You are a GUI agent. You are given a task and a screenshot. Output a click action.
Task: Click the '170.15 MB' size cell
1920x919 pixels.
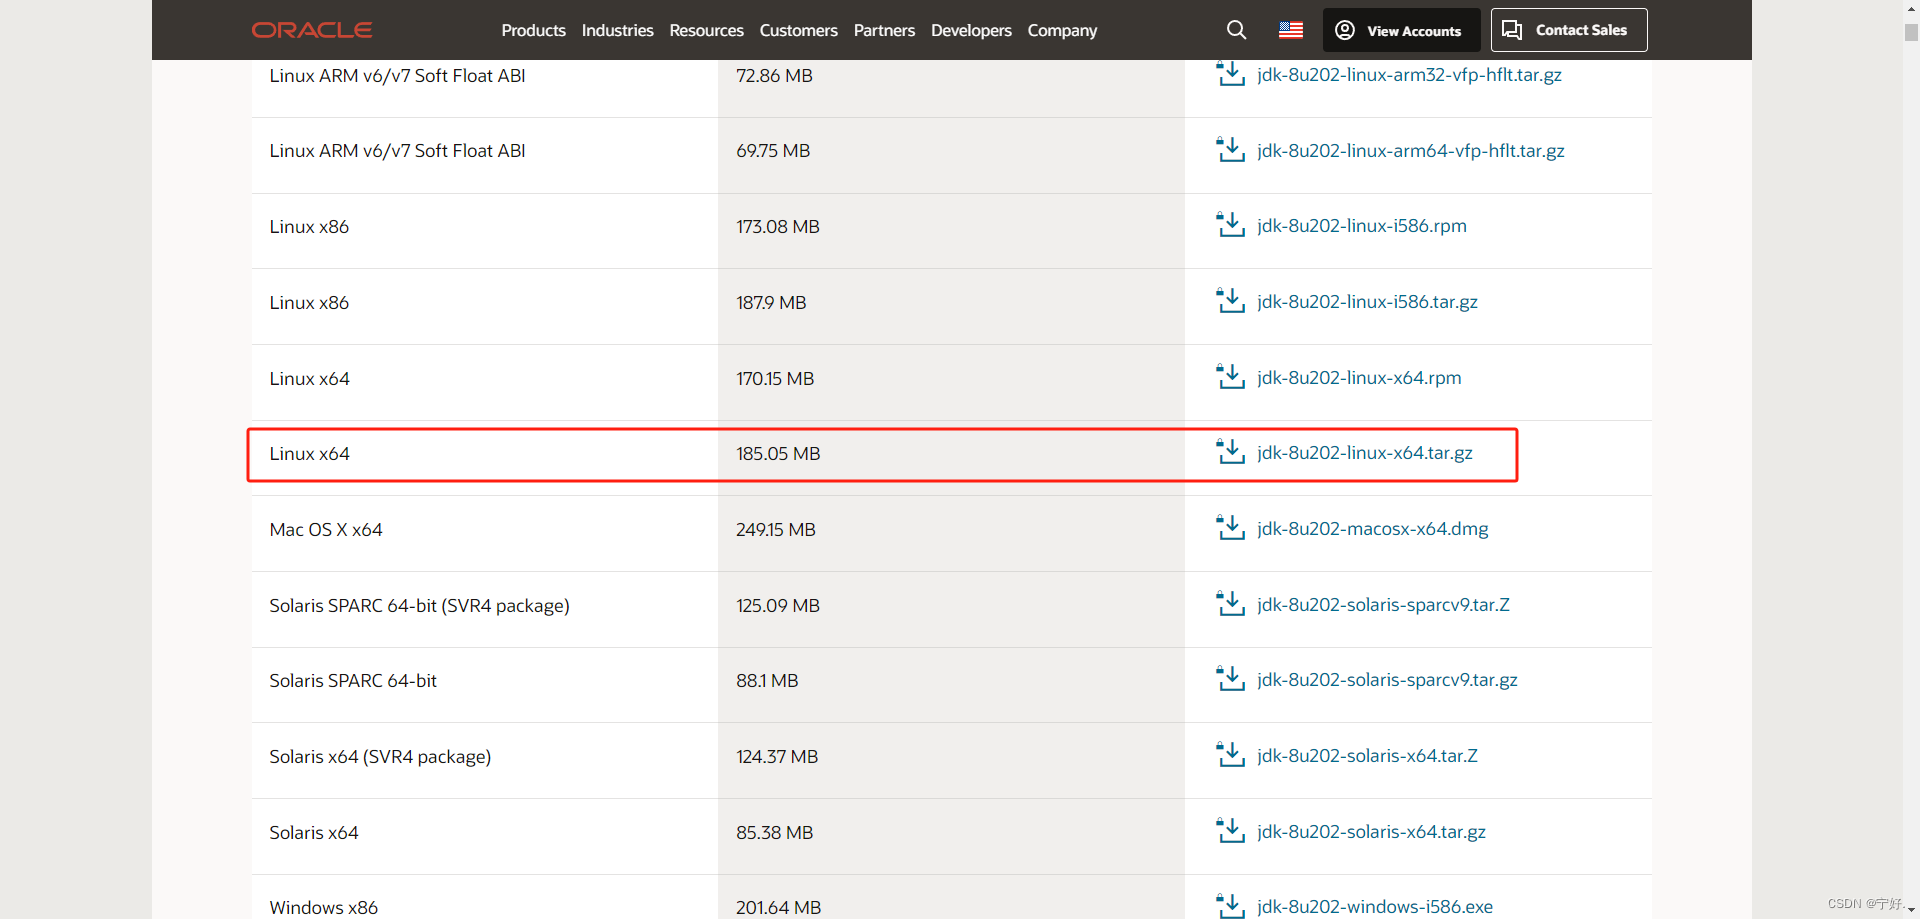pyautogui.click(x=951, y=382)
